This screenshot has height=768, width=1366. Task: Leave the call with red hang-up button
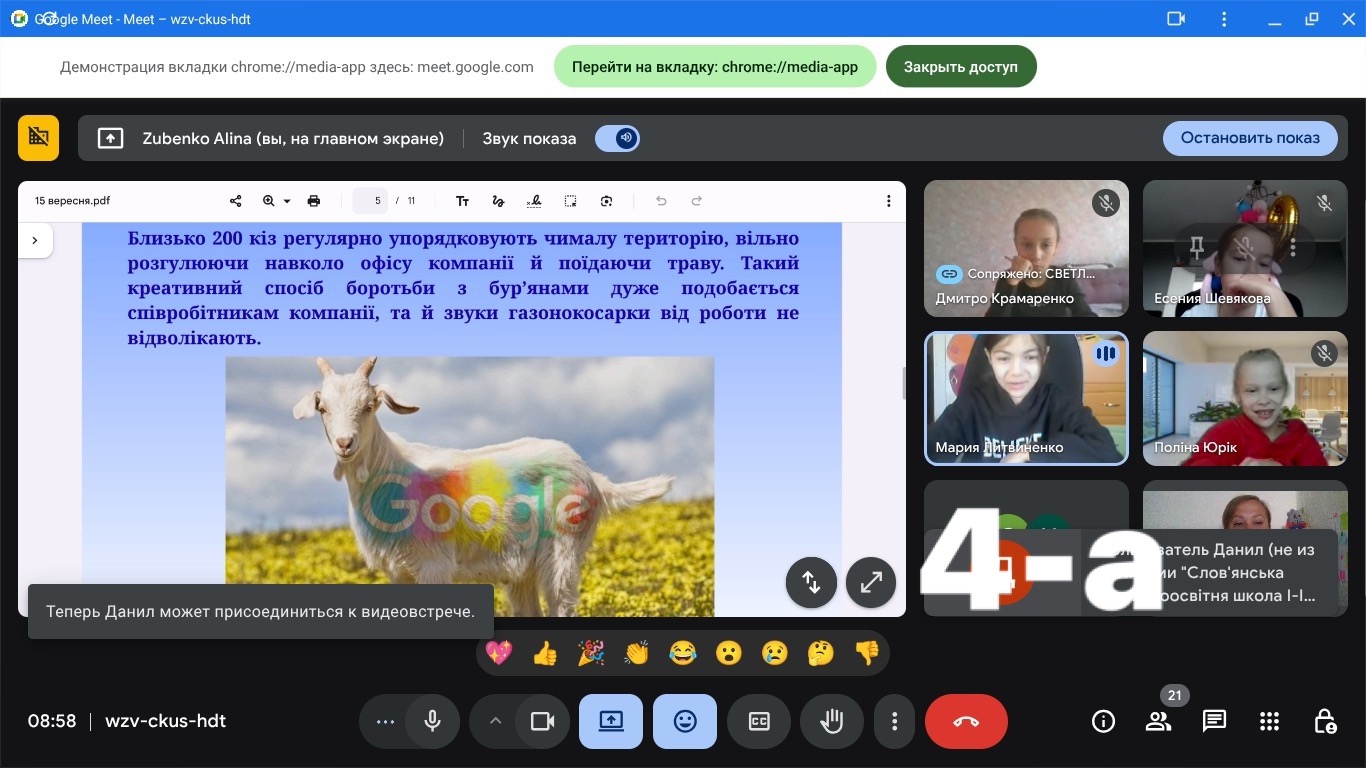click(x=966, y=722)
